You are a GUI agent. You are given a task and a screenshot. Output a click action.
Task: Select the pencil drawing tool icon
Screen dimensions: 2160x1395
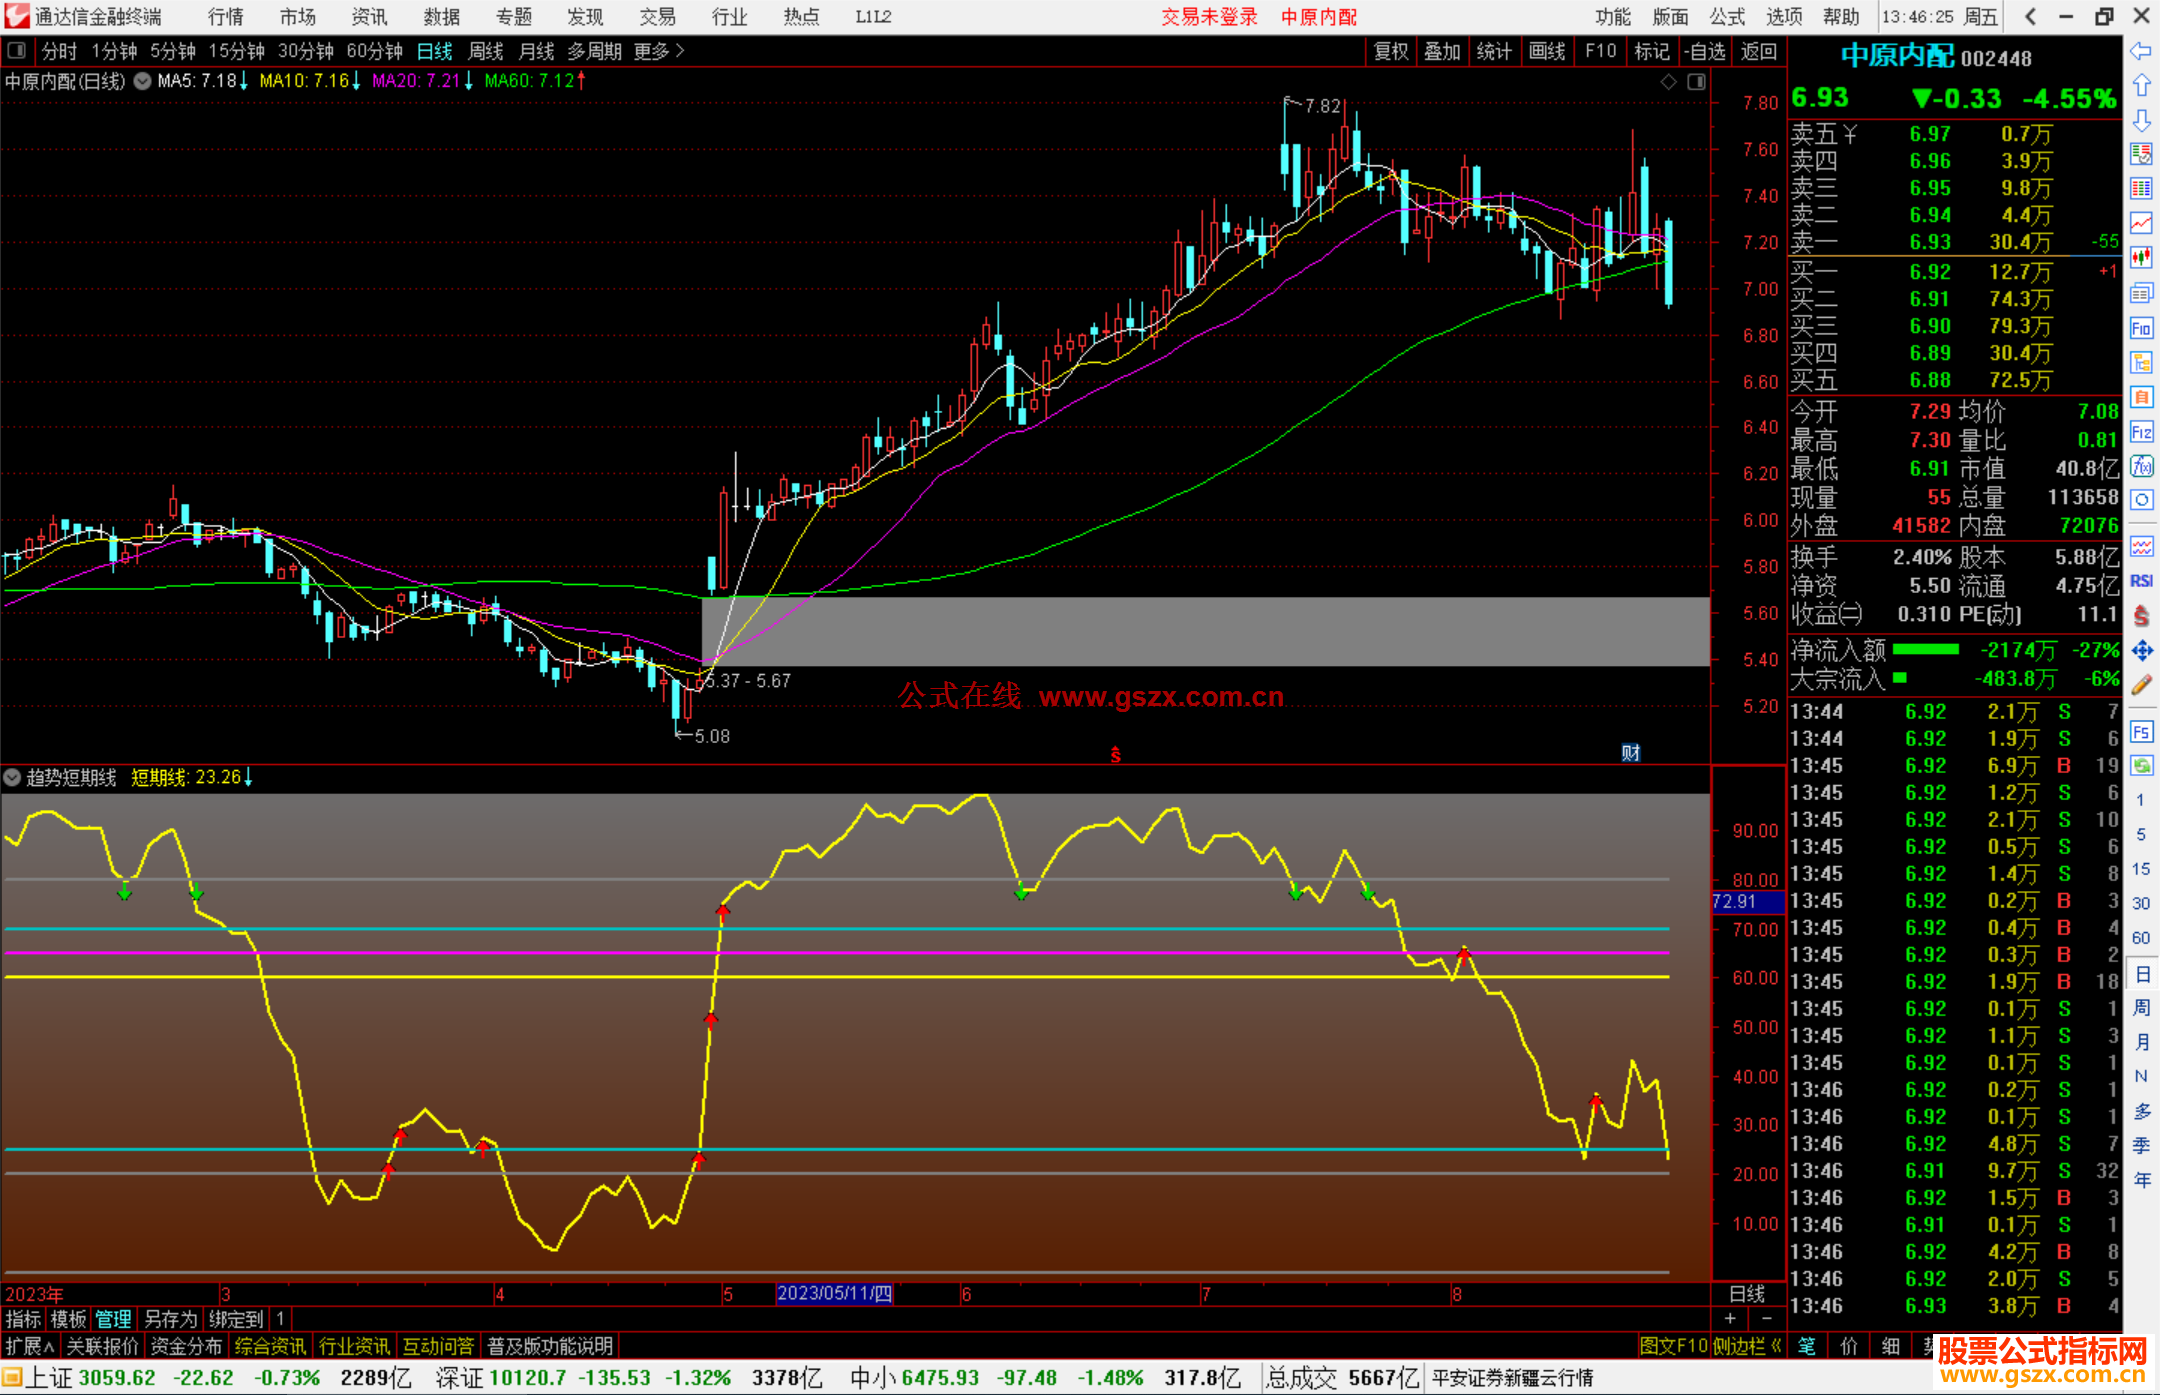click(2141, 685)
